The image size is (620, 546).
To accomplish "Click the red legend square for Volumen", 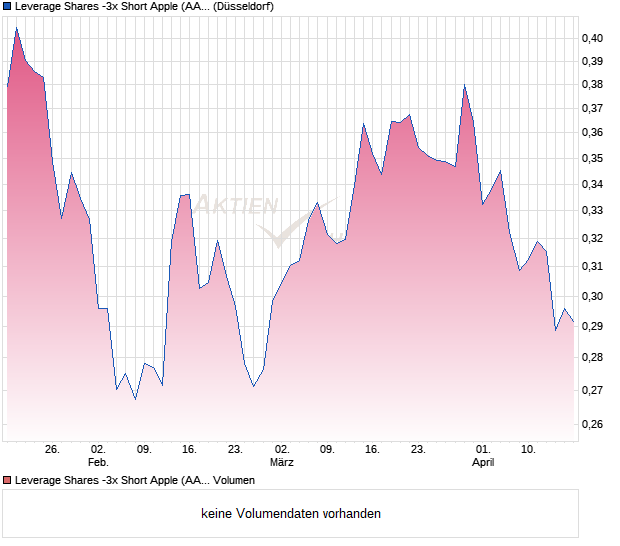I will pyautogui.click(x=7, y=480).
